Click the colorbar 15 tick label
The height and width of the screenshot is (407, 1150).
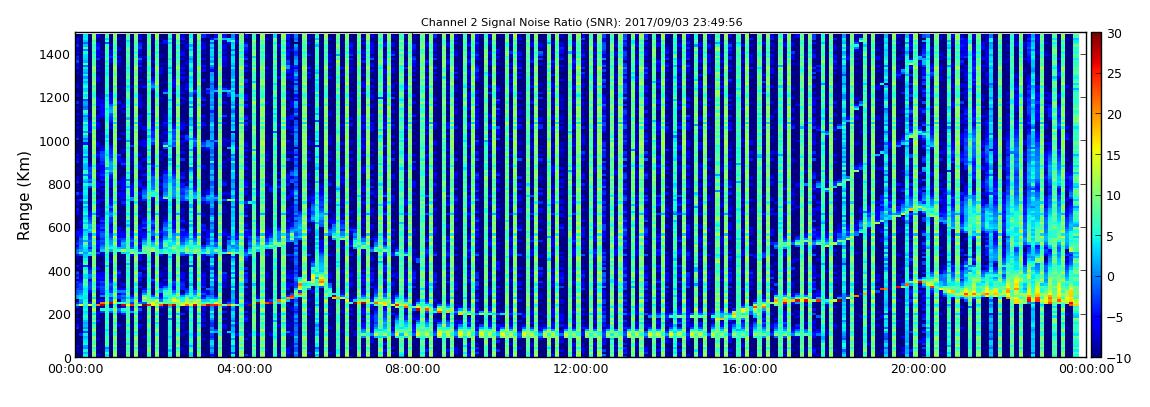tap(1114, 155)
